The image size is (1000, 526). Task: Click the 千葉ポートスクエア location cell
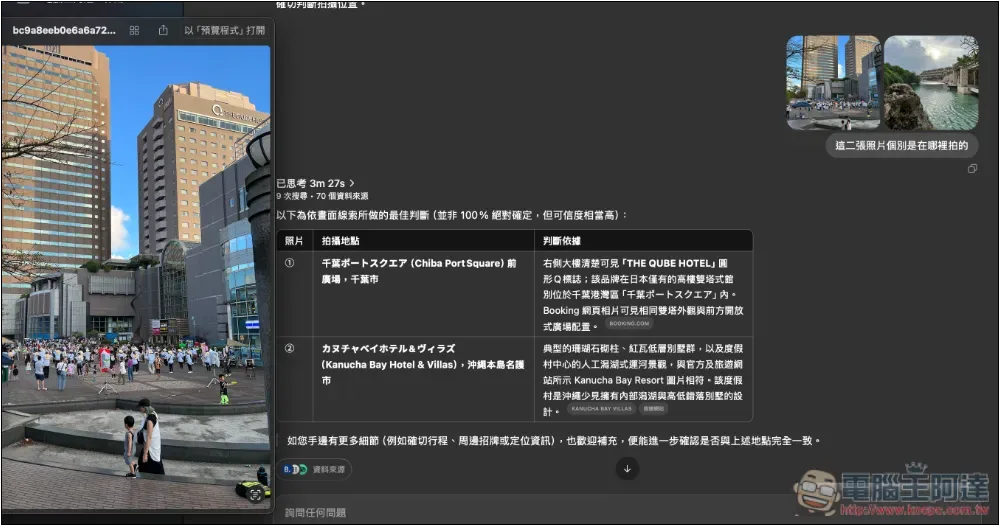coord(418,270)
